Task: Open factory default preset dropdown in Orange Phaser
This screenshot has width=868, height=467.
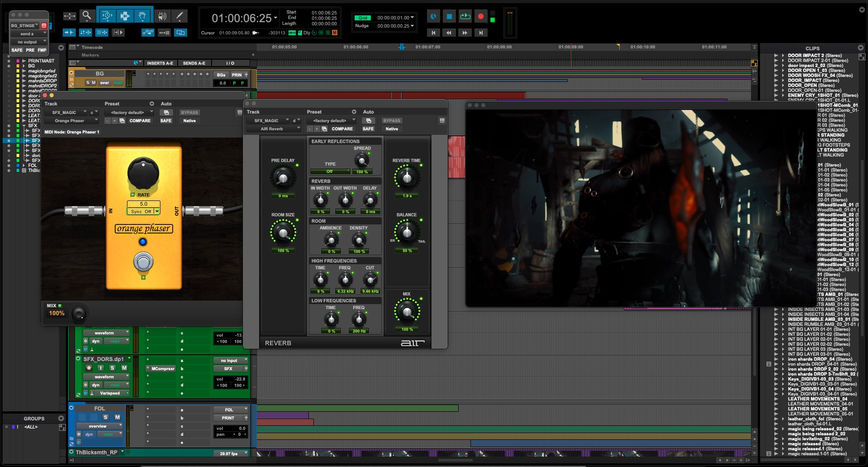Action: [x=129, y=112]
